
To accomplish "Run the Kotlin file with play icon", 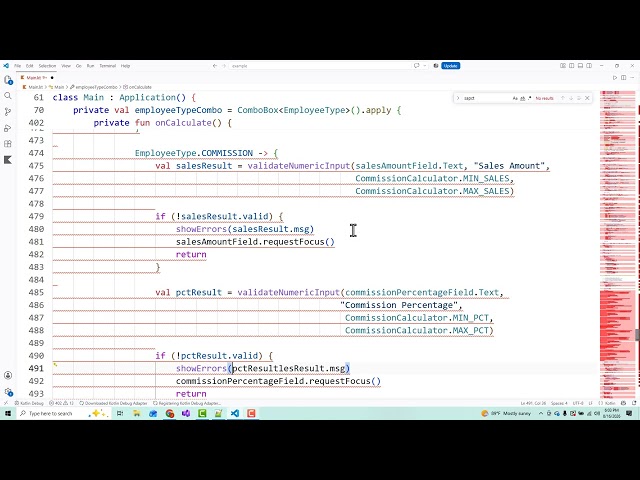I will [615, 78].
